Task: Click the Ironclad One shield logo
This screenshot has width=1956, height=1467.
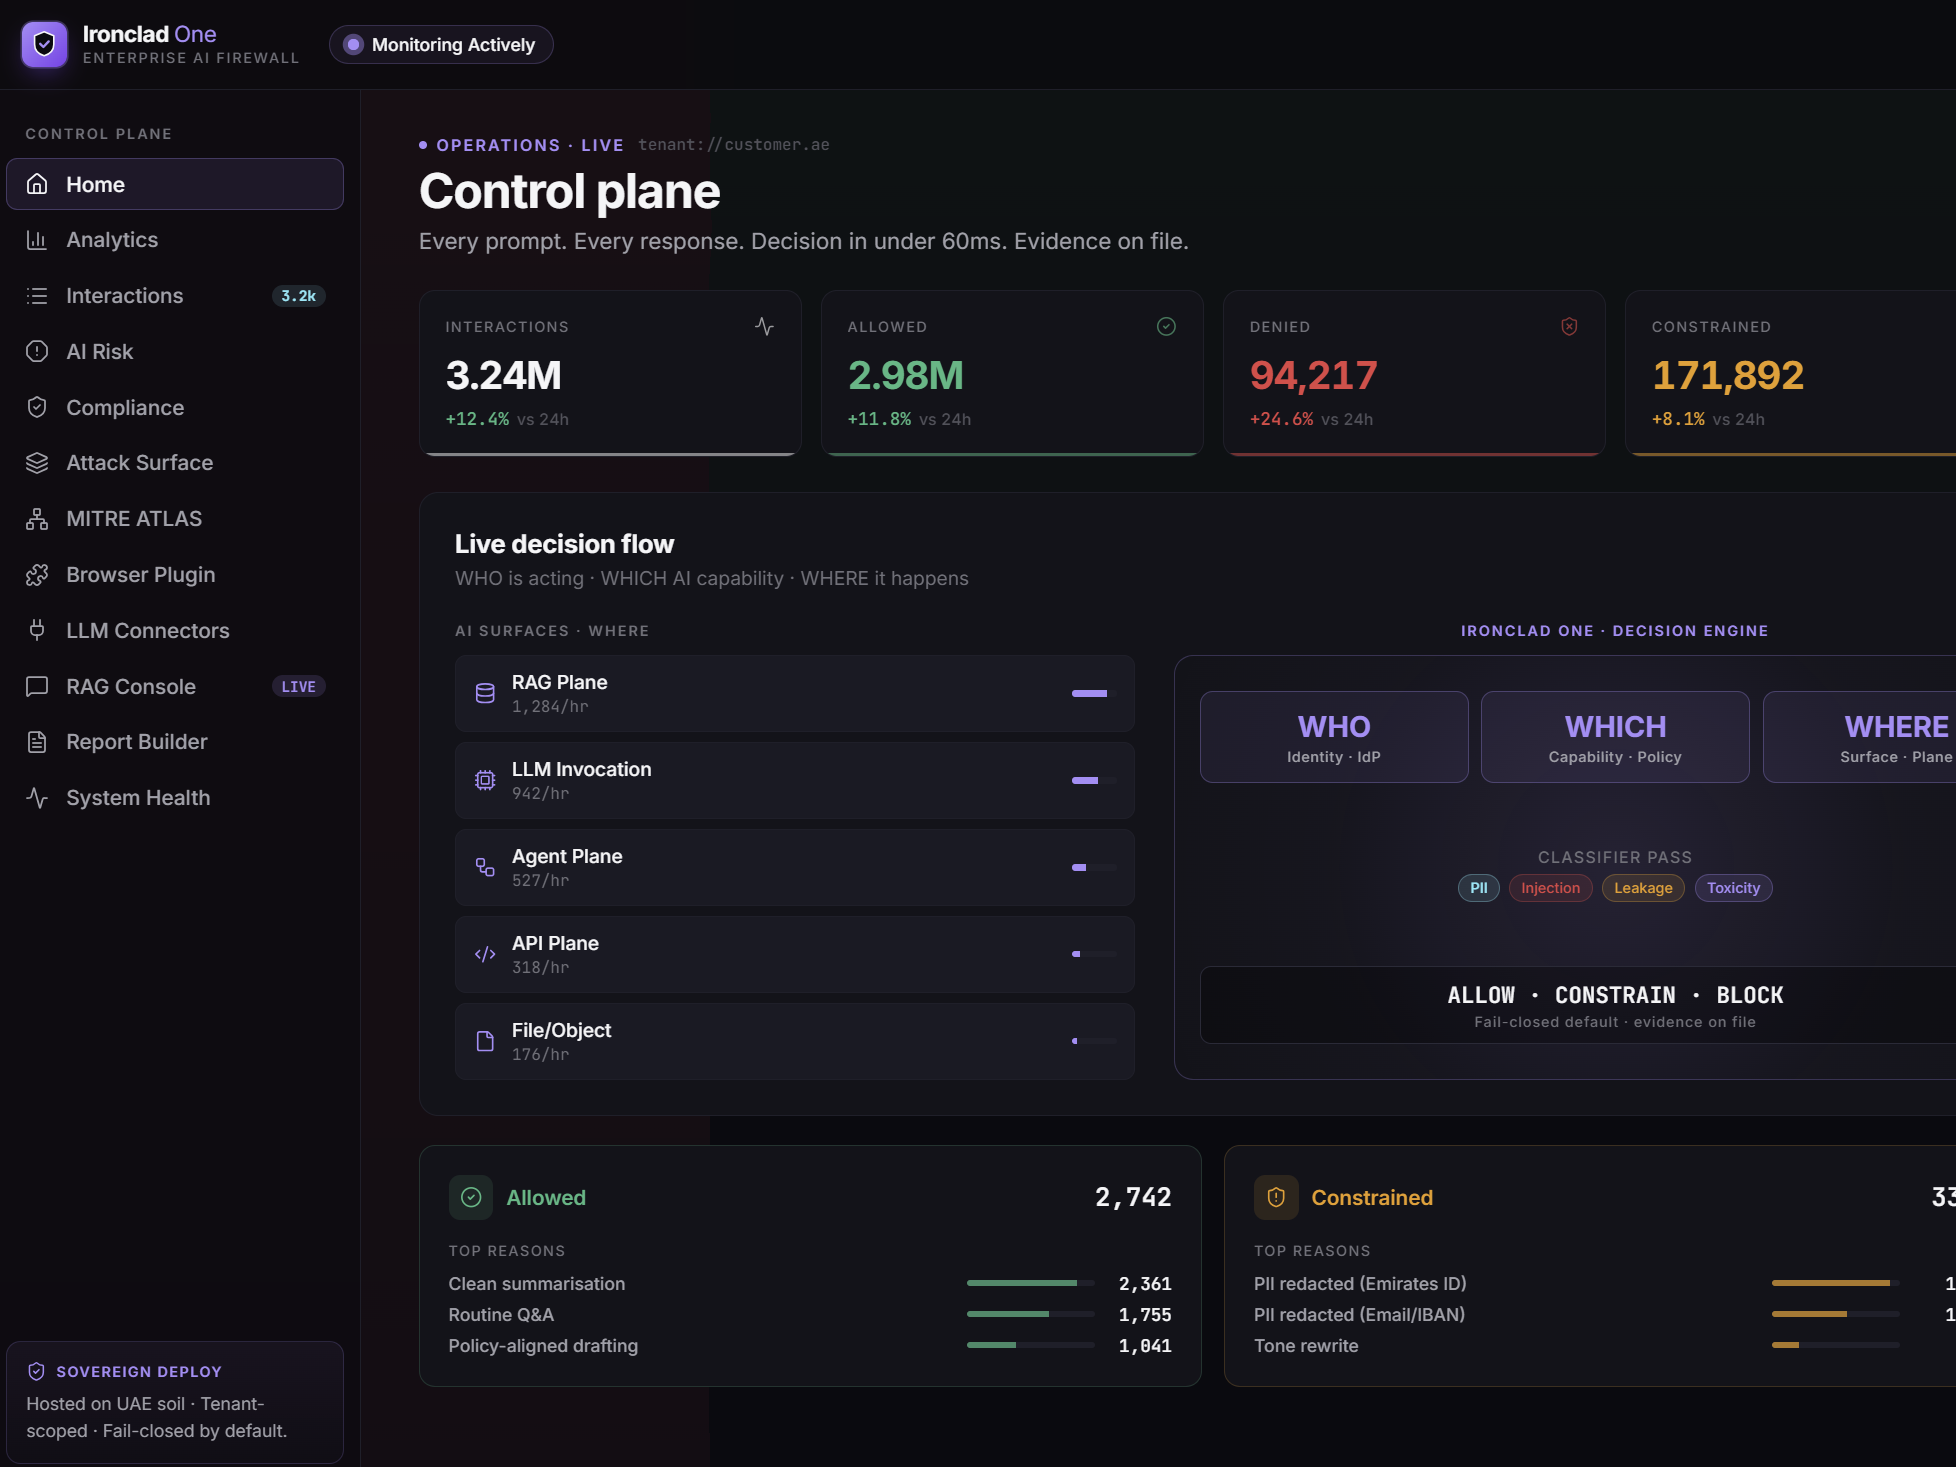Action: (44, 45)
